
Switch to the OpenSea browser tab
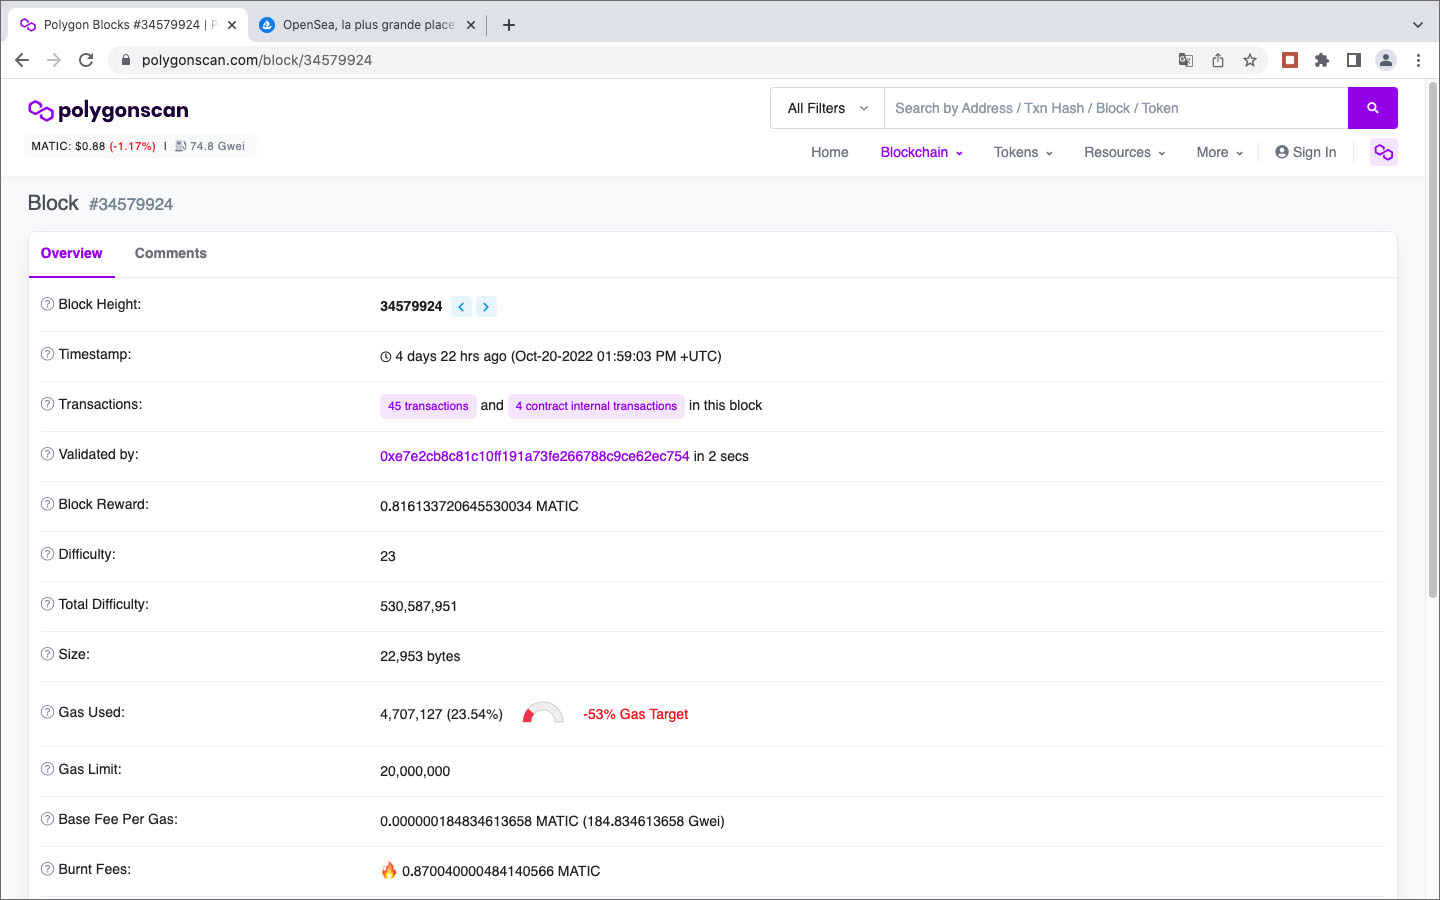tap(368, 25)
